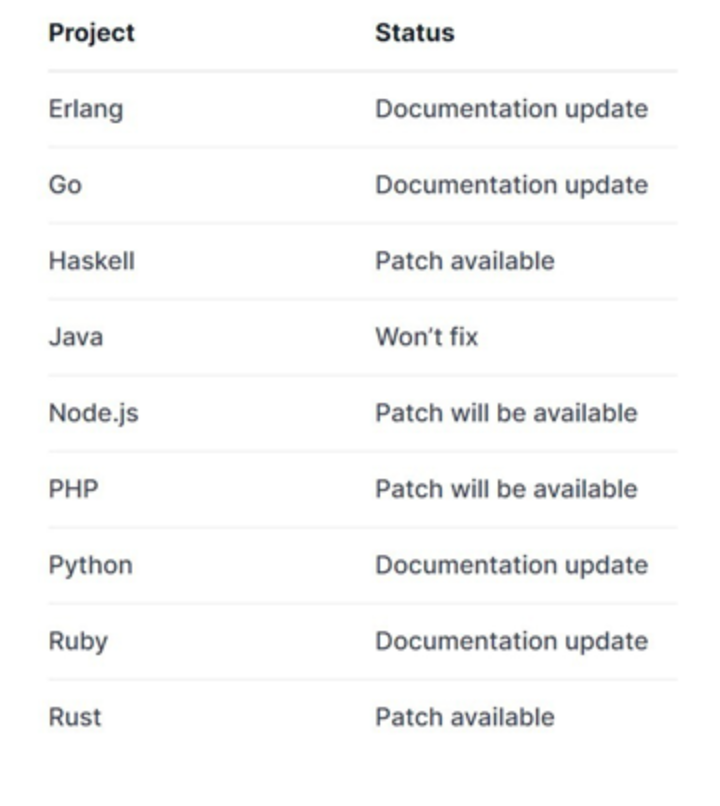Click Node.js Patch will be available status
The height and width of the screenshot is (806, 720).
click(x=506, y=413)
